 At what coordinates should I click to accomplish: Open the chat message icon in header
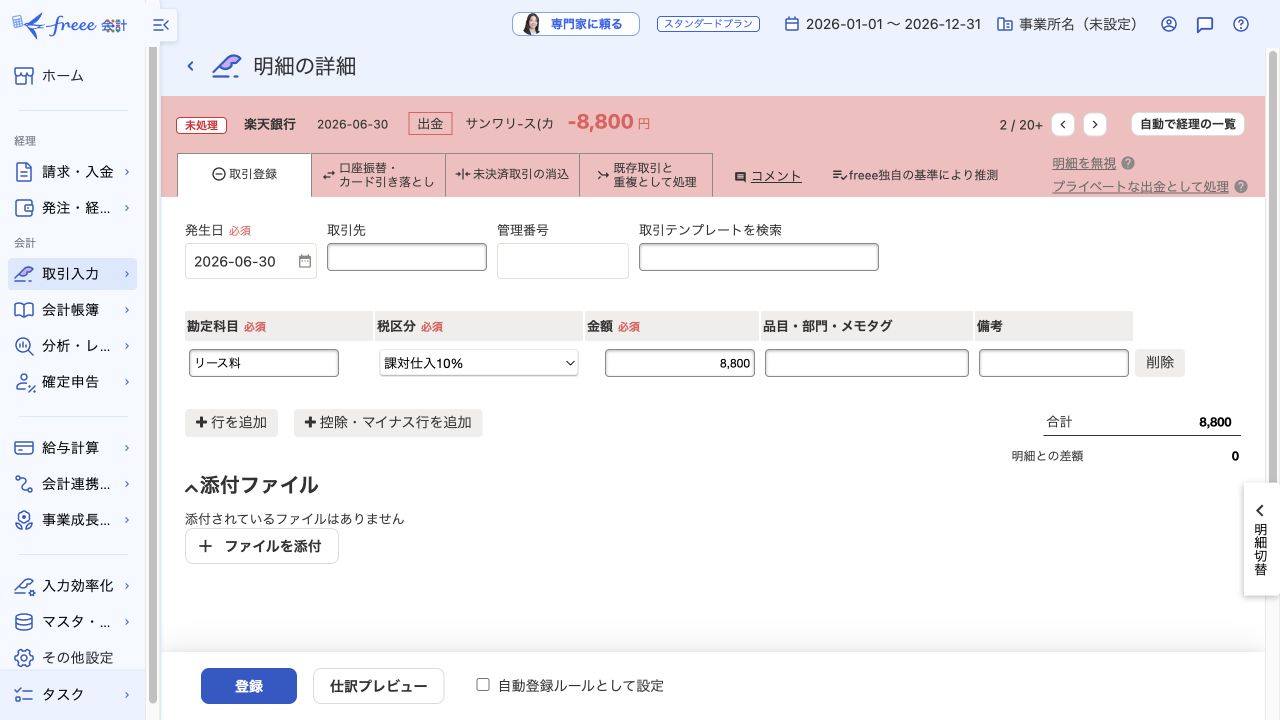[1205, 24]
